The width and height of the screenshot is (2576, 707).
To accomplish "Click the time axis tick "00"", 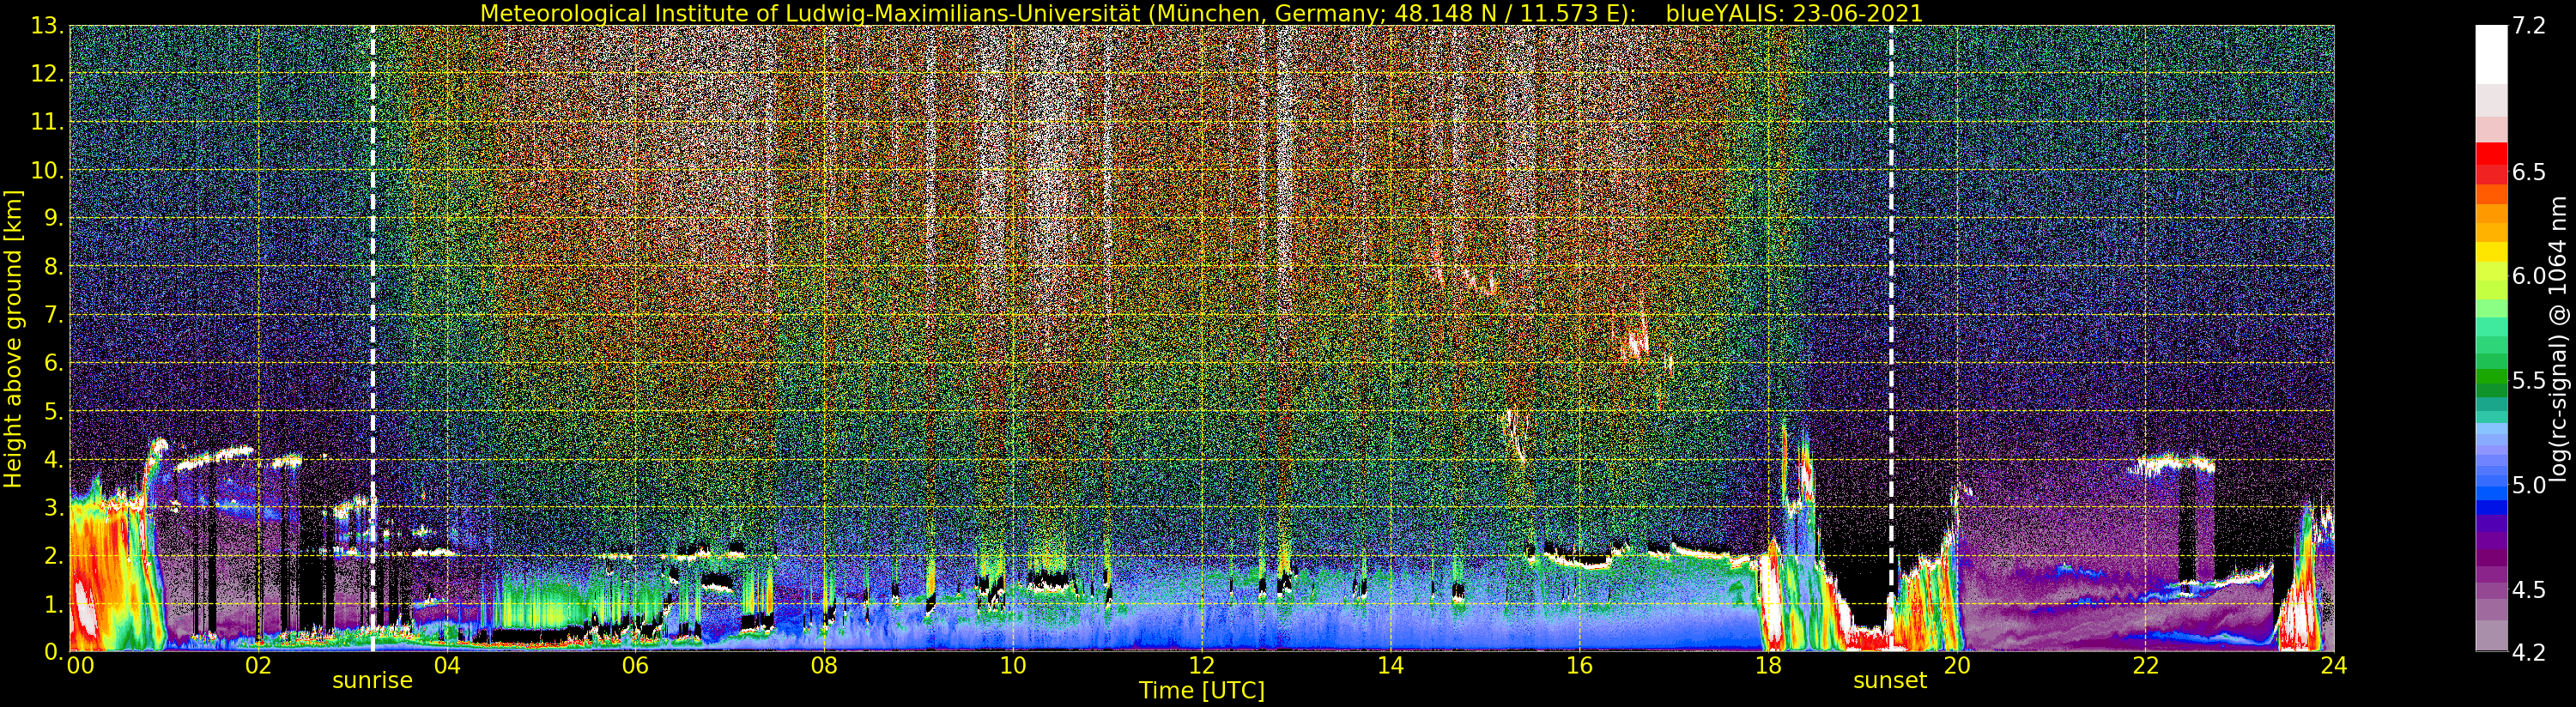I will coord(80,665).
